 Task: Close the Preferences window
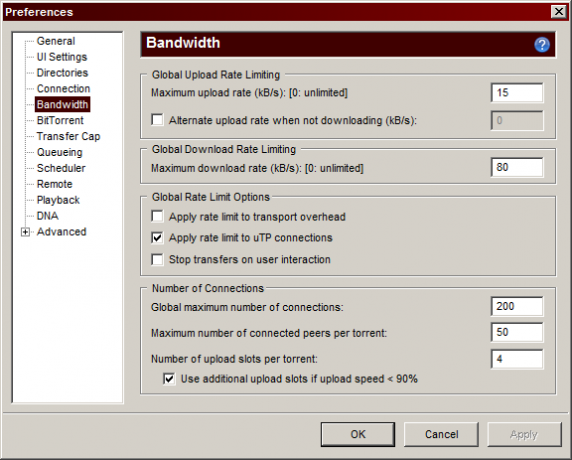click(x=559, y=12)
